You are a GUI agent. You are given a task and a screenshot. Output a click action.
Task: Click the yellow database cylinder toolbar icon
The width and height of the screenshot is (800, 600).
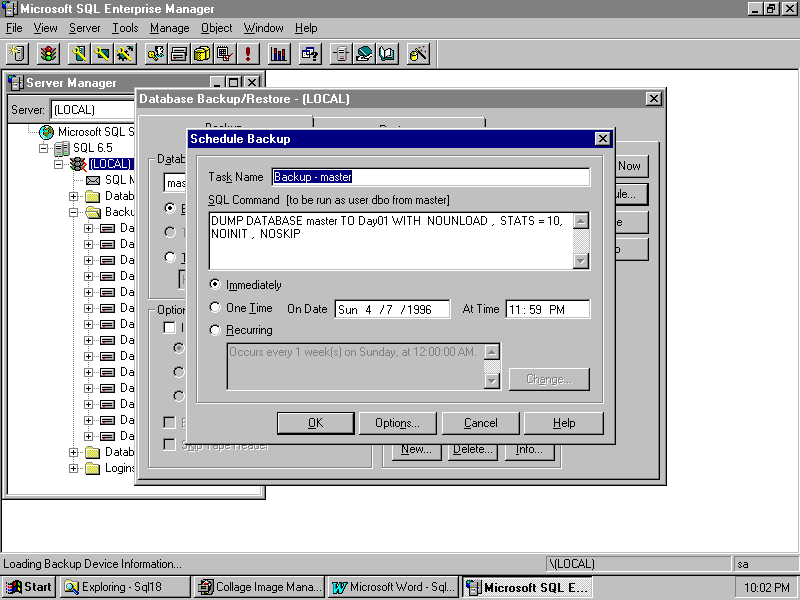pos(202,54)
